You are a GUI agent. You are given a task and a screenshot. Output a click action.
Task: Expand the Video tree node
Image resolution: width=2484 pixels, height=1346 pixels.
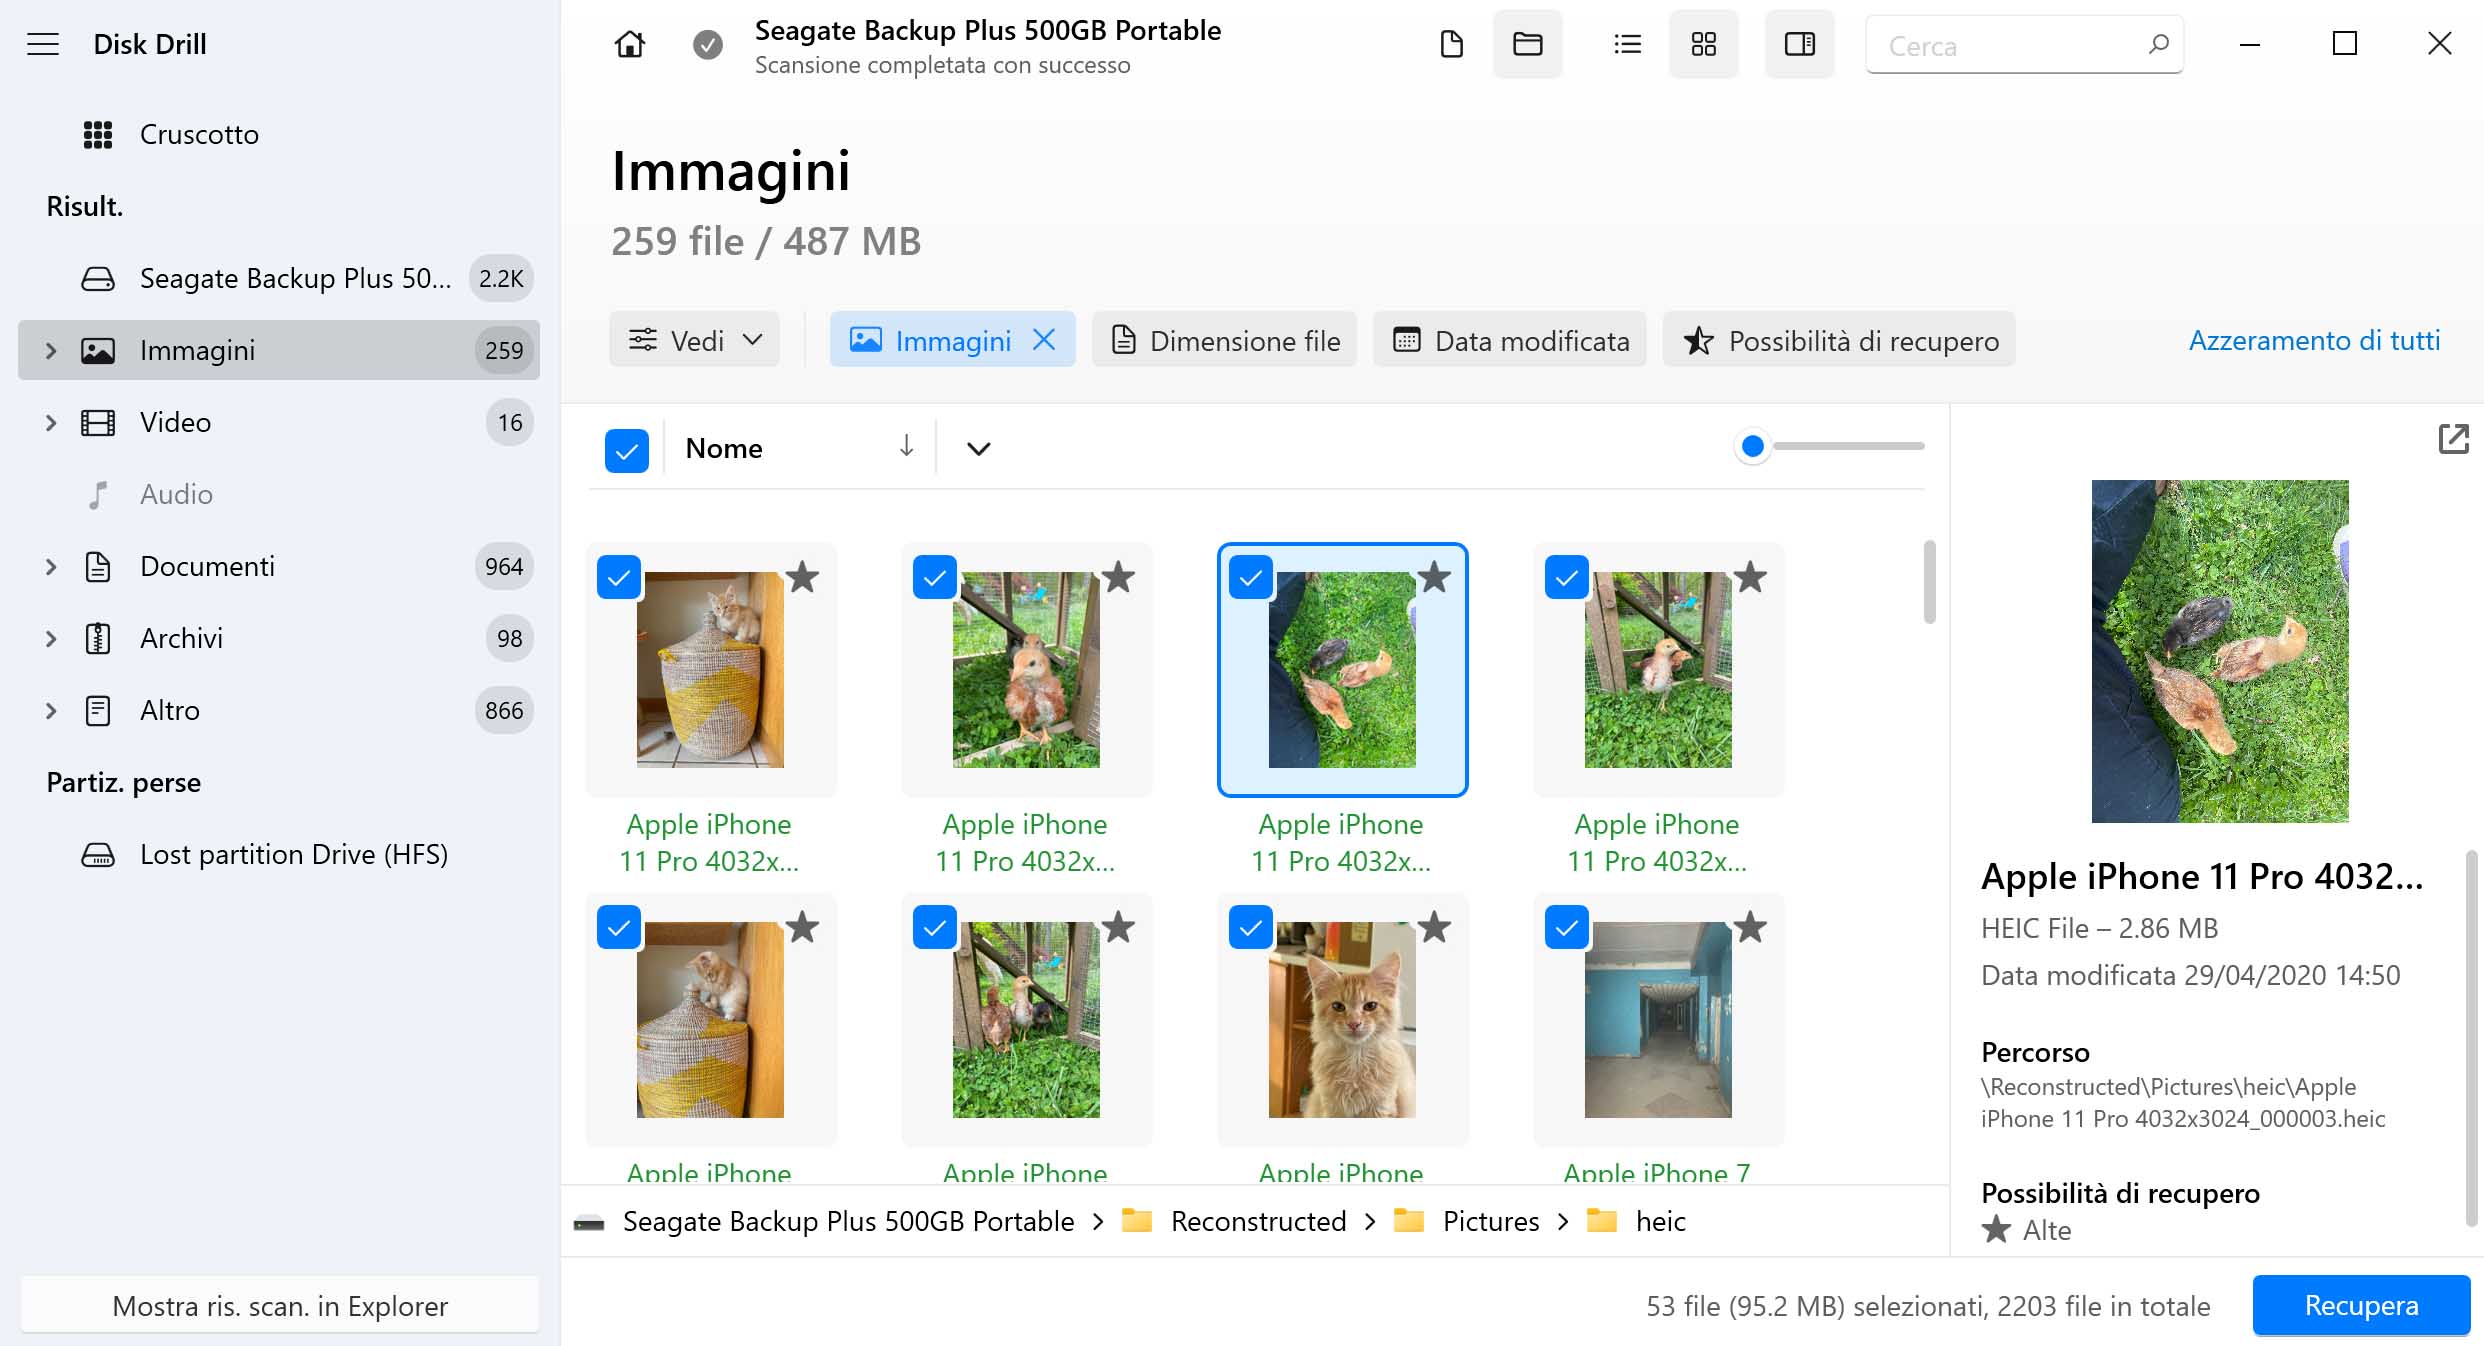pyautogui.click(x=51, y=422)
